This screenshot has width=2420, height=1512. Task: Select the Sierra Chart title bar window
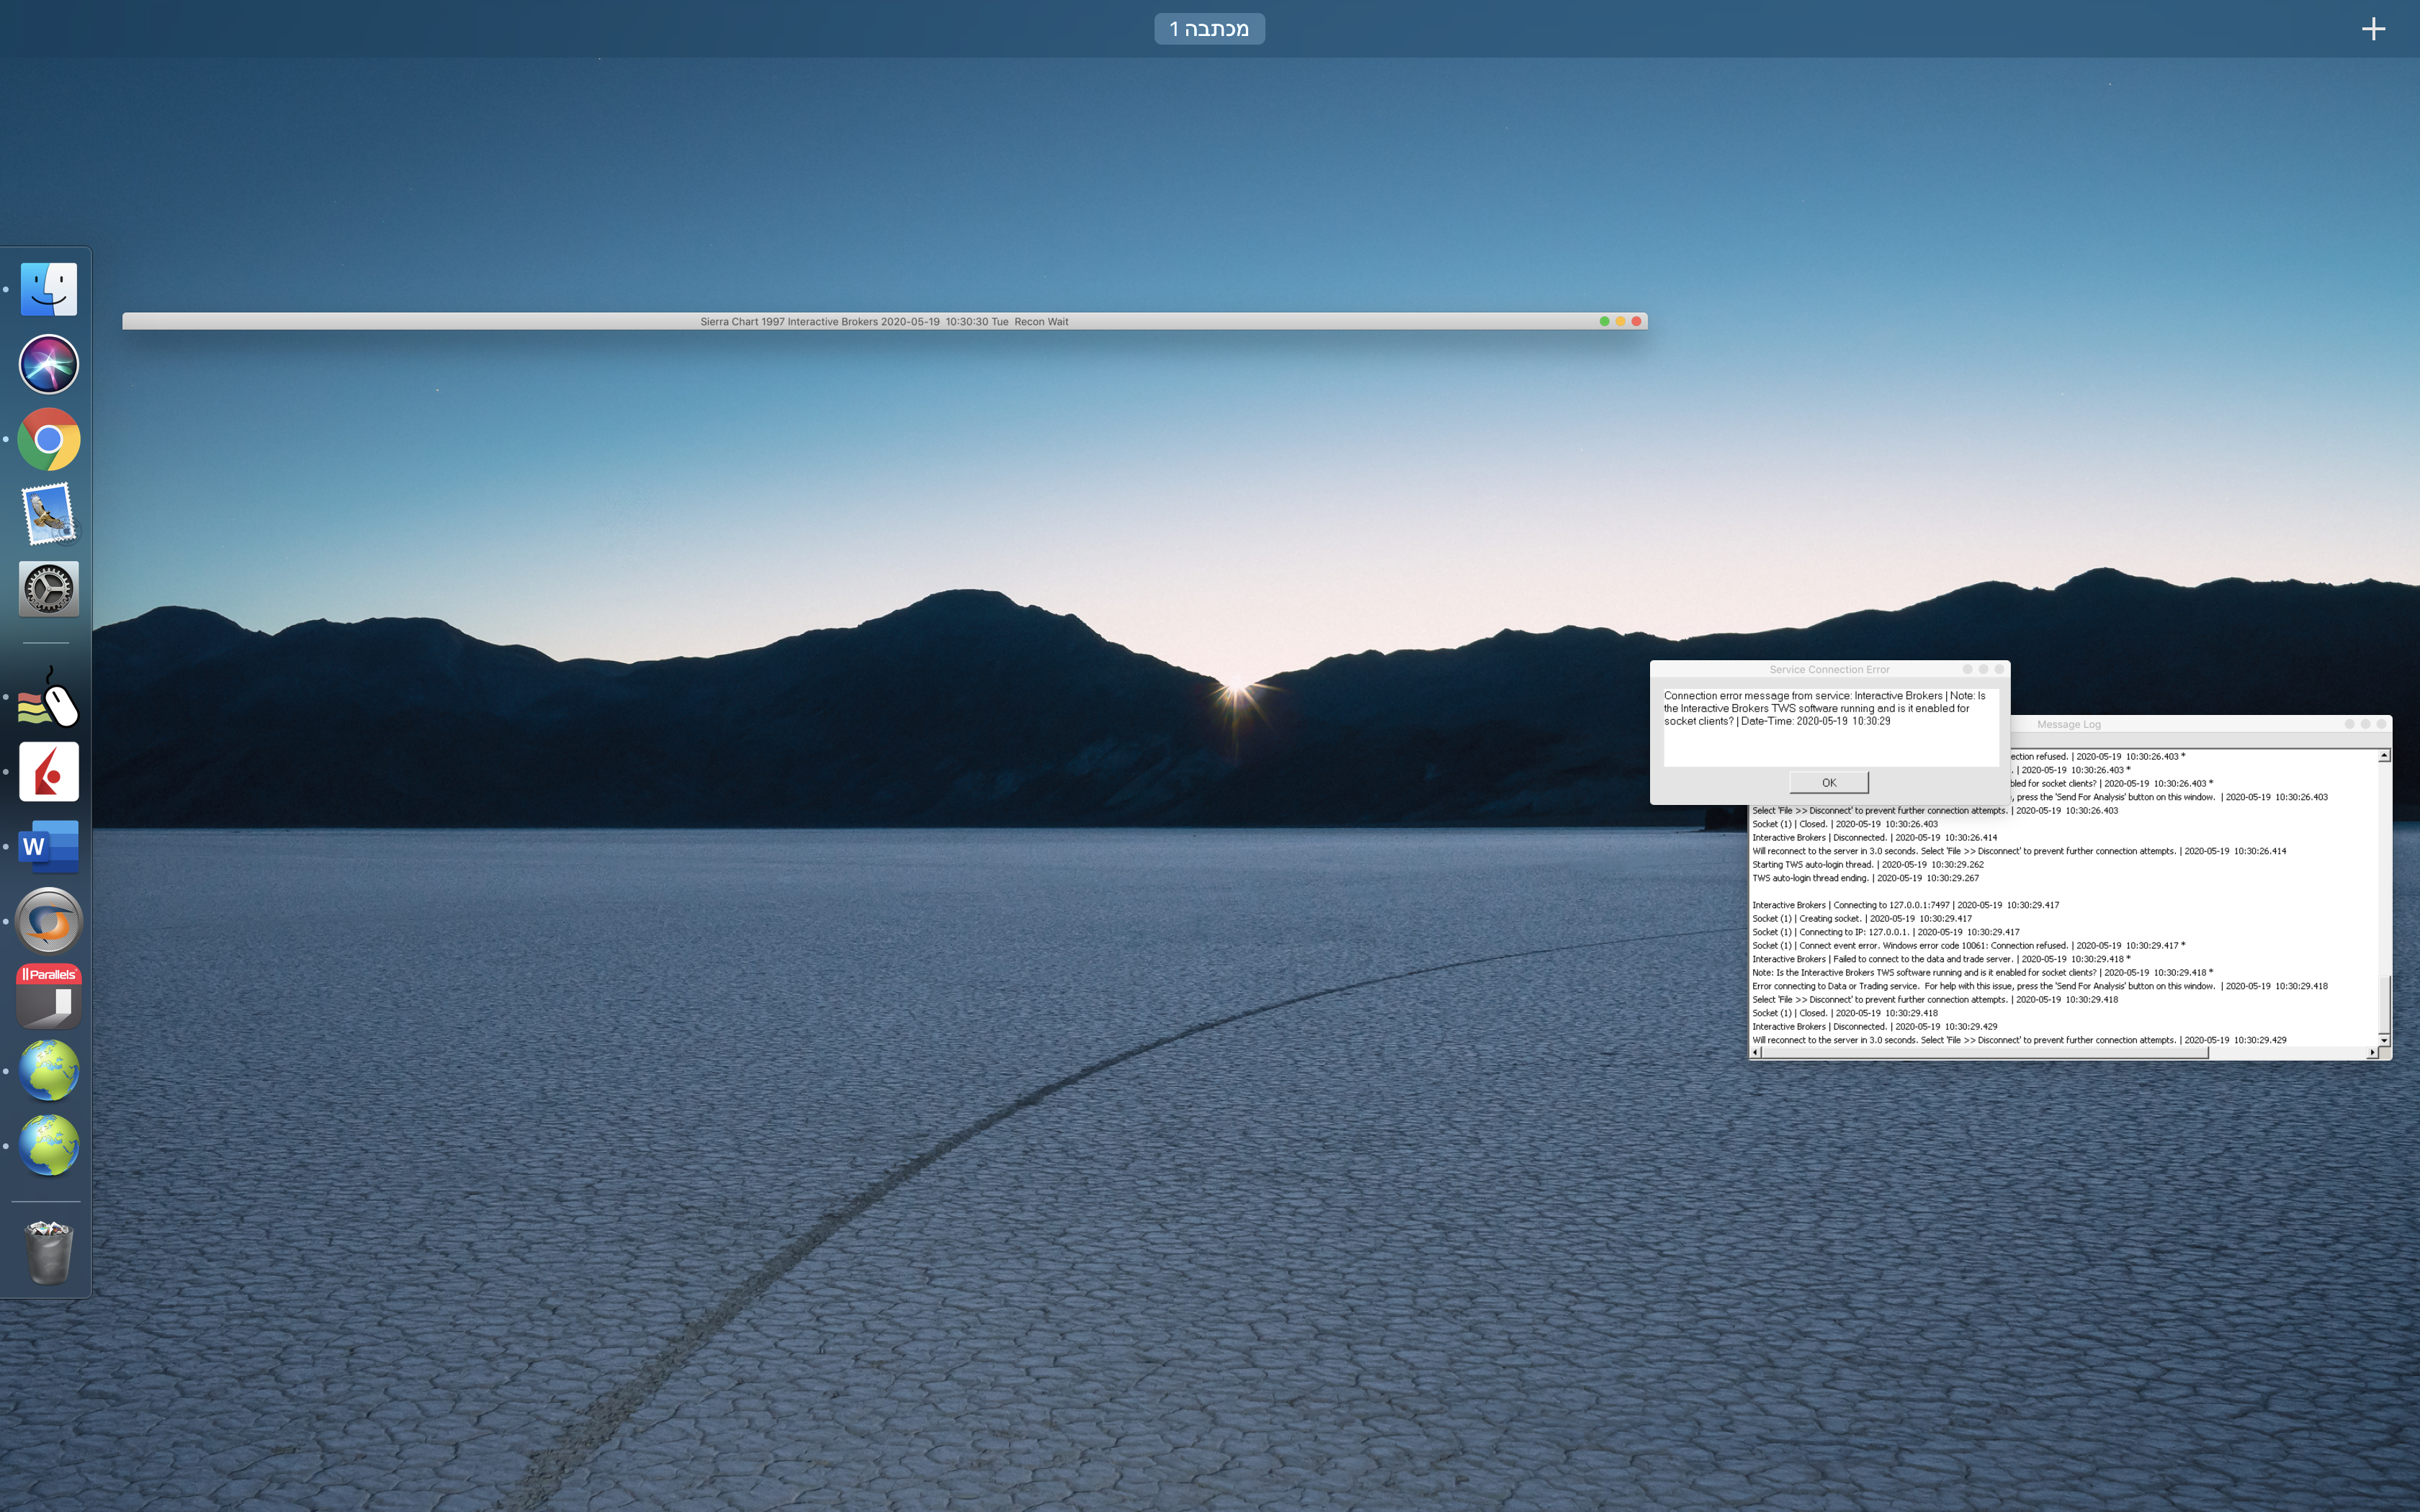pyautogui.click(x=884, y=322)
